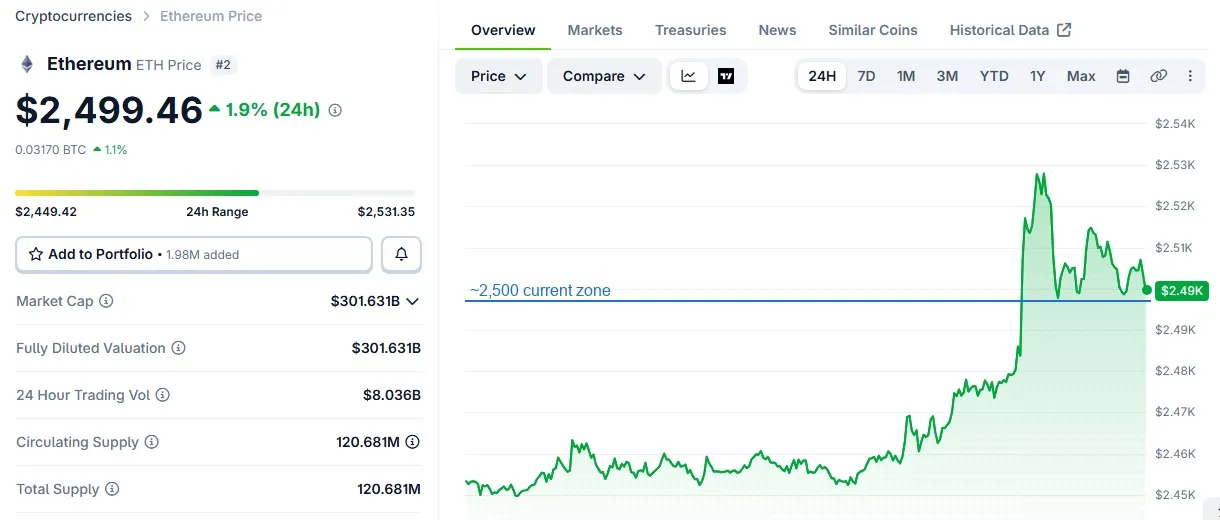The width and height of the screenshot is (1220, 520).
Task: Open the Overview tab
Action: point(503,30)
